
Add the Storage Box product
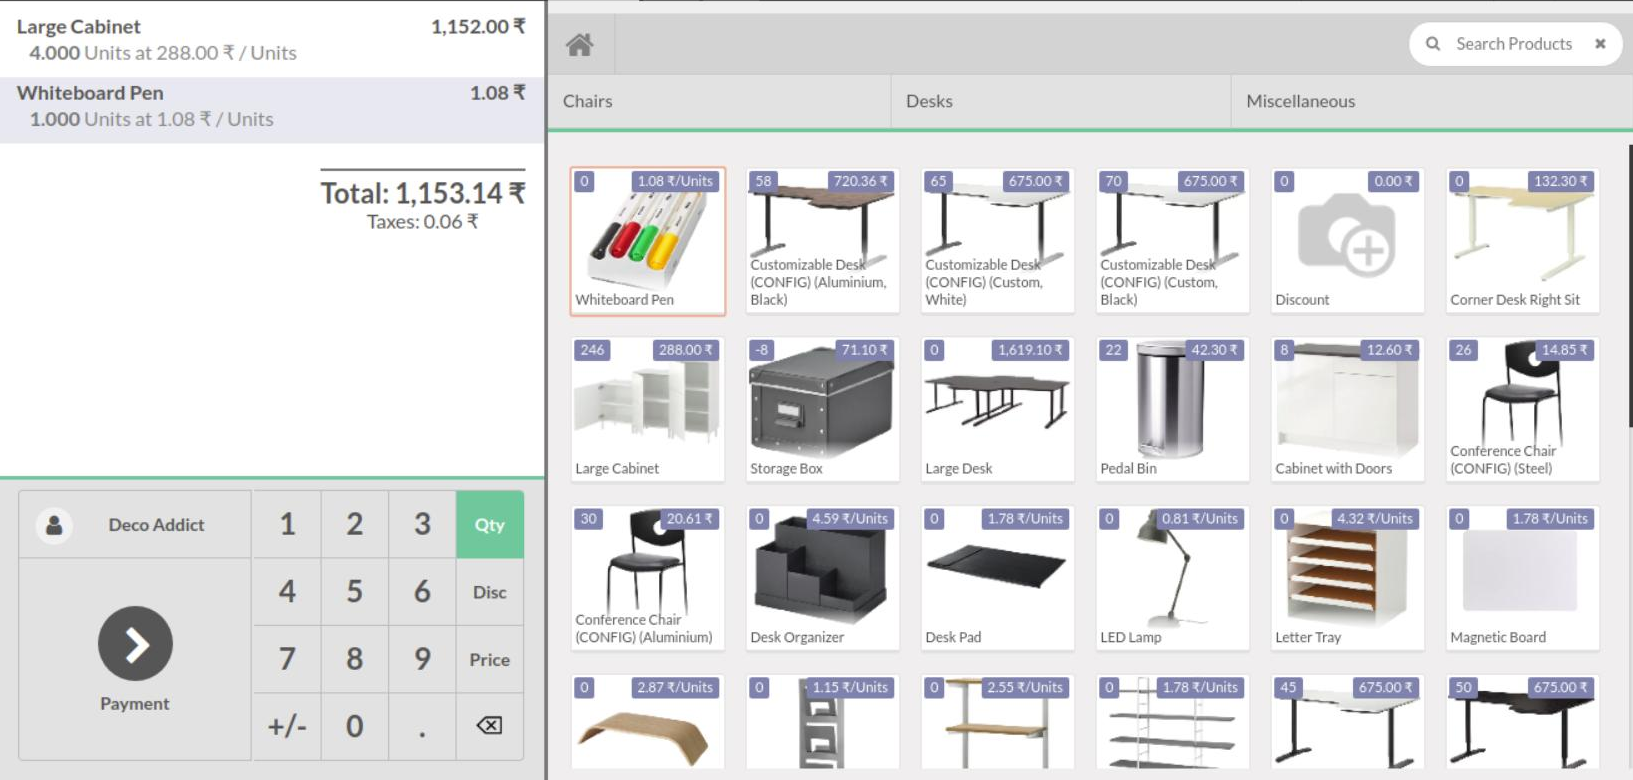(822, 409)
